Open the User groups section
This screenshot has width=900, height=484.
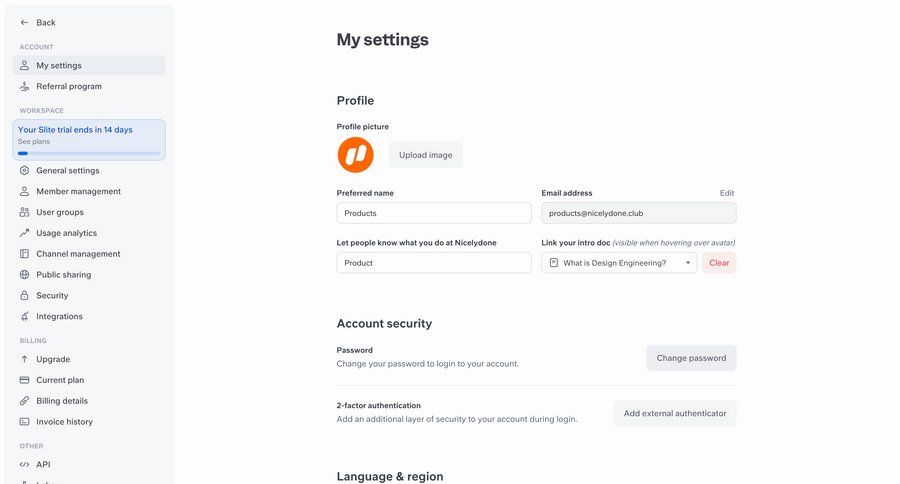tap(60, 212)
